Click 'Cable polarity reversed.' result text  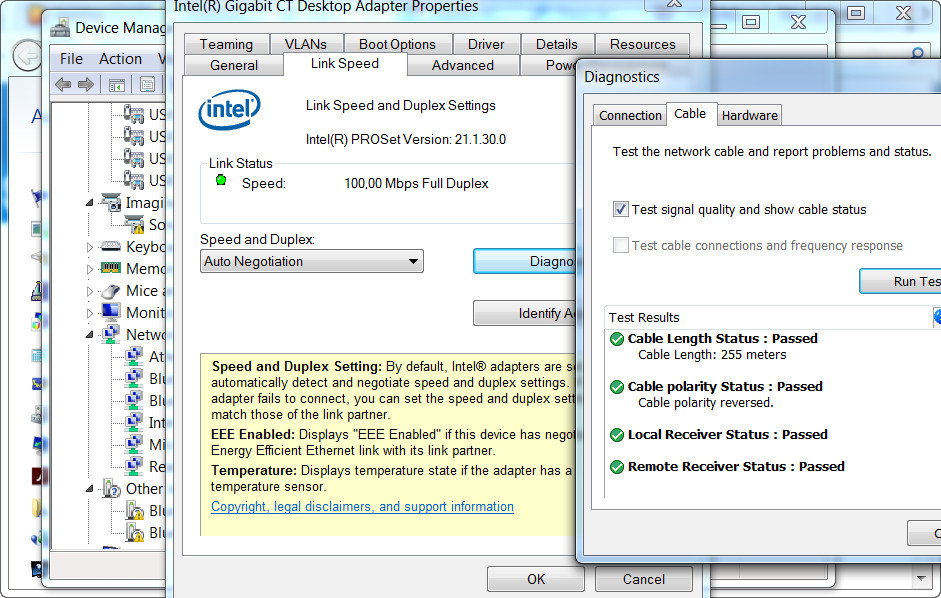click(x=706, y=402)
